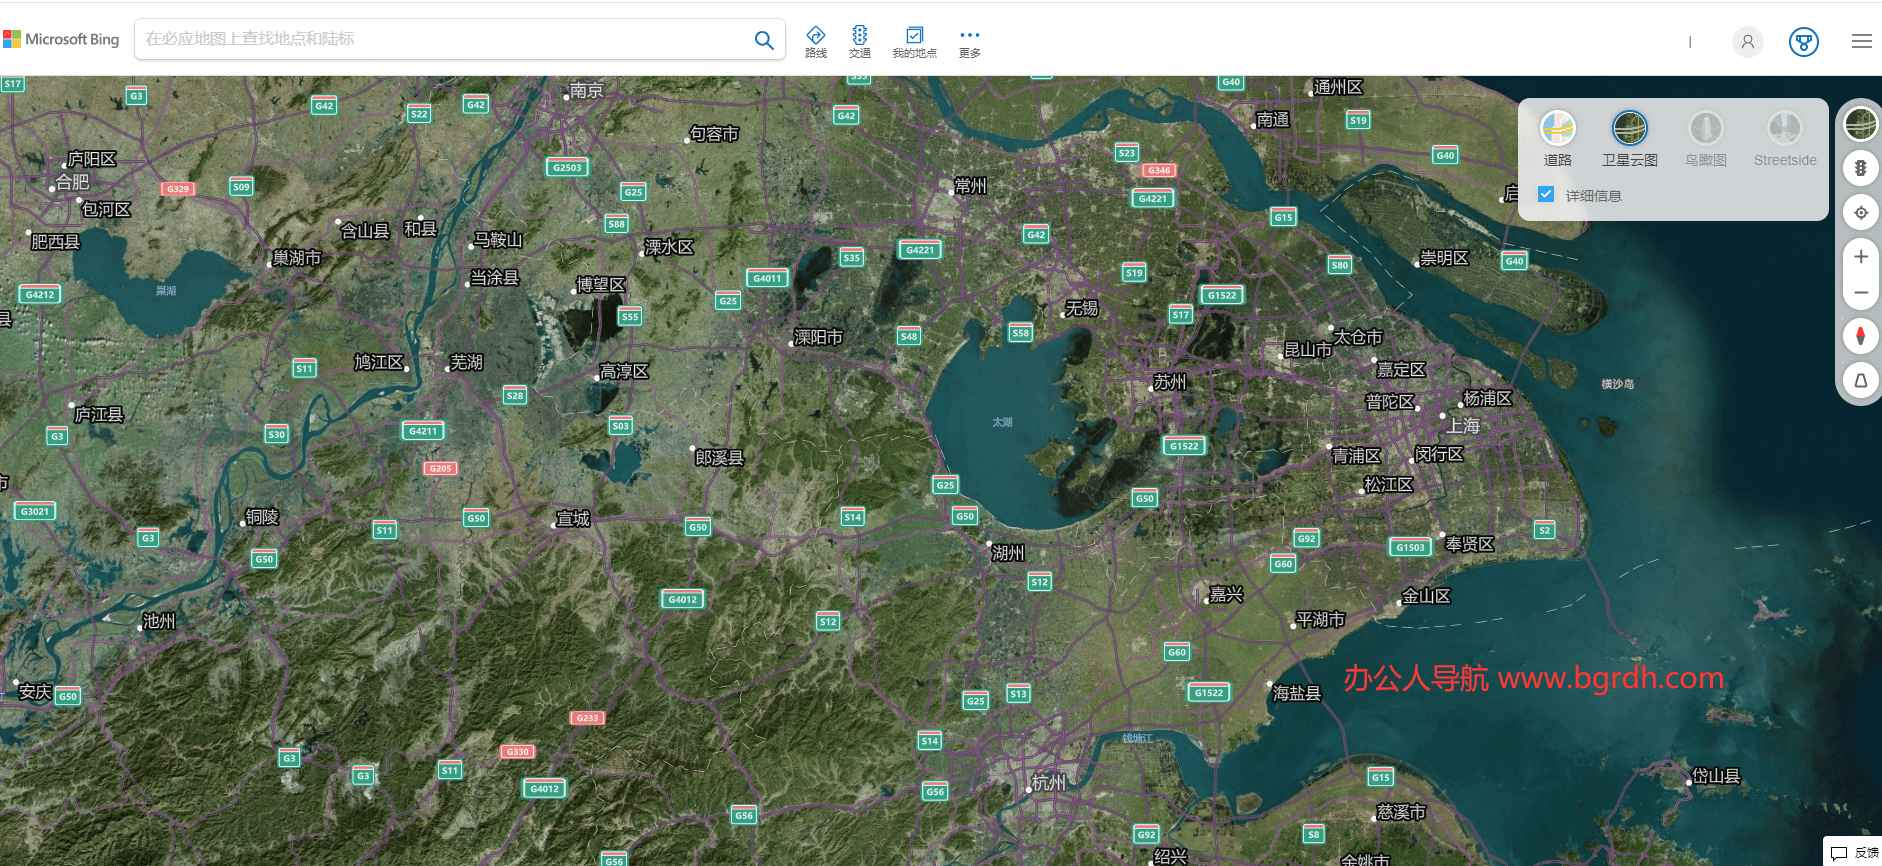Toggle traffic light layer in the side rail
The width and height of the screenshot is (1882, 866).
pyautogui.click(x=1860, y=168)
